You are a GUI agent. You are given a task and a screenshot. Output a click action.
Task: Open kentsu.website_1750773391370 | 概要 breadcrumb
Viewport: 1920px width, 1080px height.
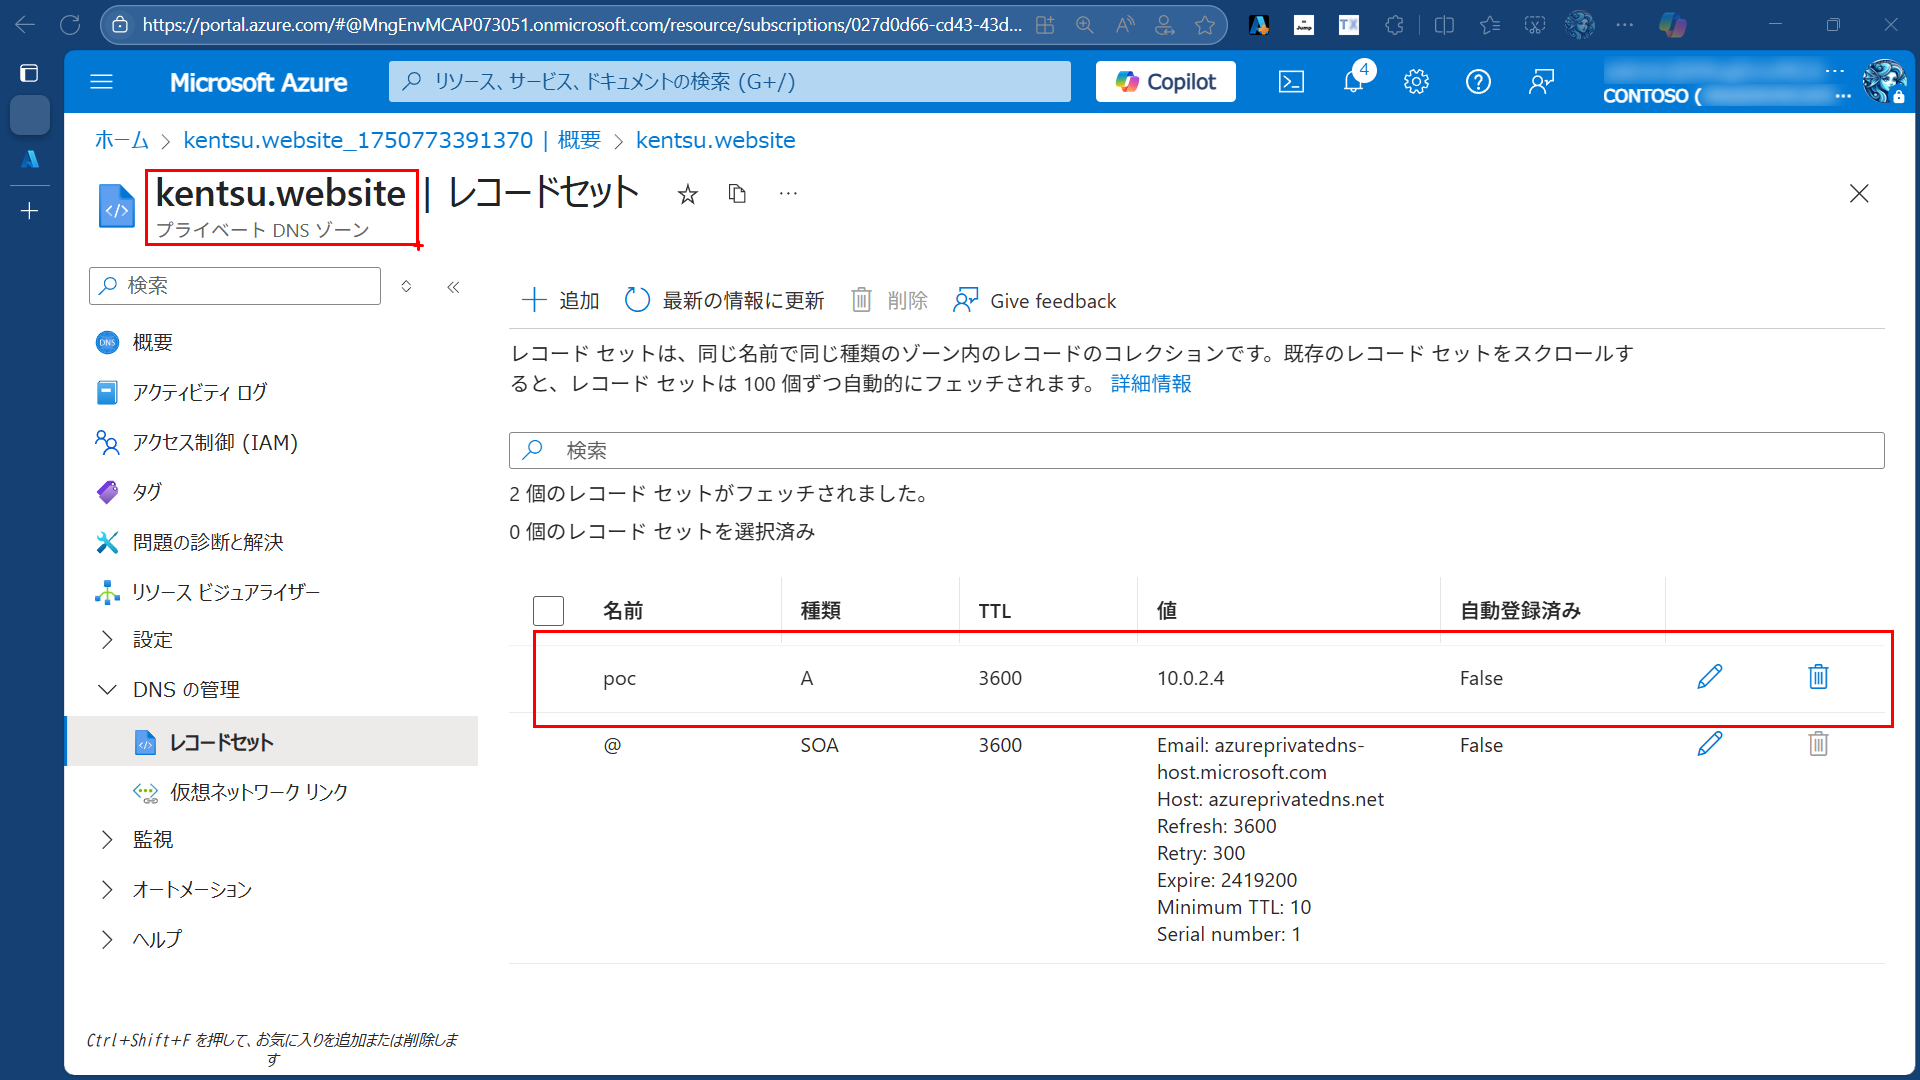point(392,140)
